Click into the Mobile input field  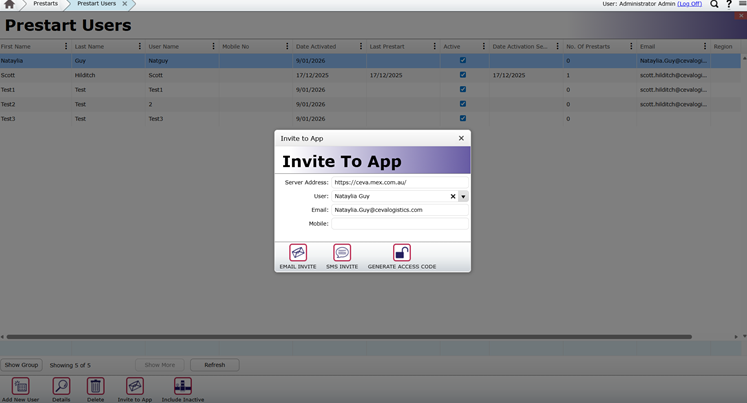tap(400, 224)
